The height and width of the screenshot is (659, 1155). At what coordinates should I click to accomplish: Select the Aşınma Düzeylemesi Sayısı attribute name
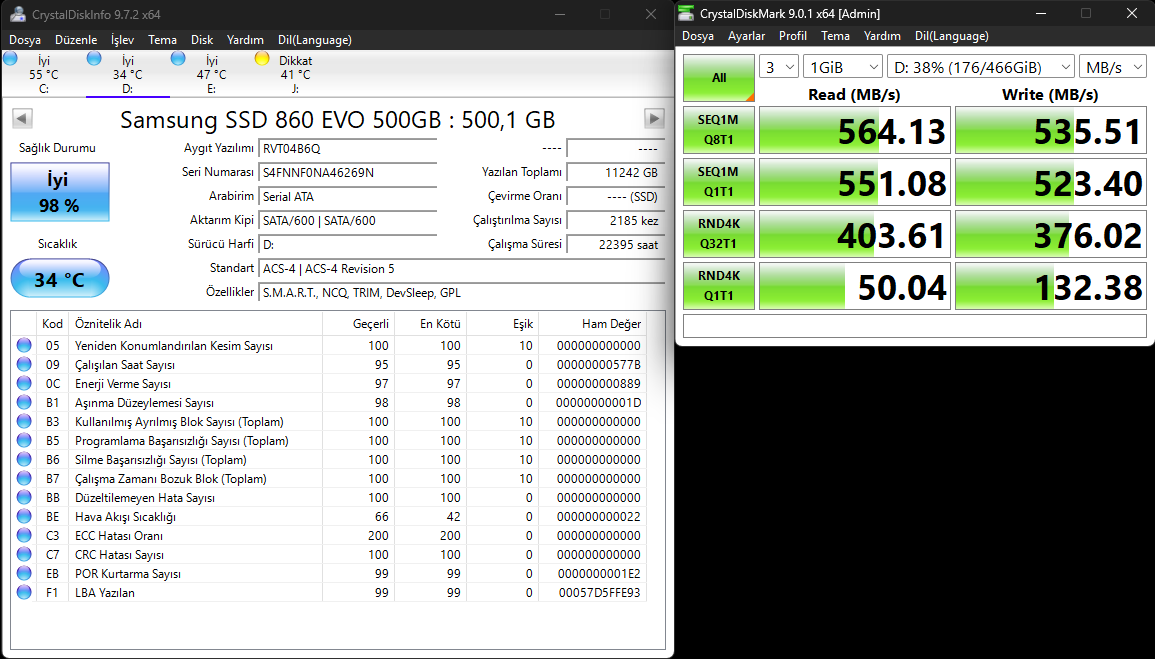[144, 403]
